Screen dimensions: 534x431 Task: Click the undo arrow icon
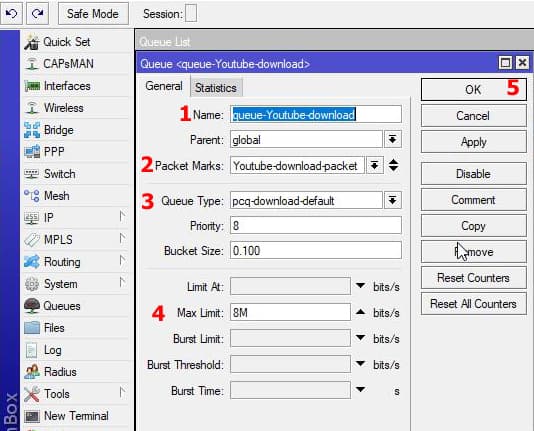(x=12, y=13)
